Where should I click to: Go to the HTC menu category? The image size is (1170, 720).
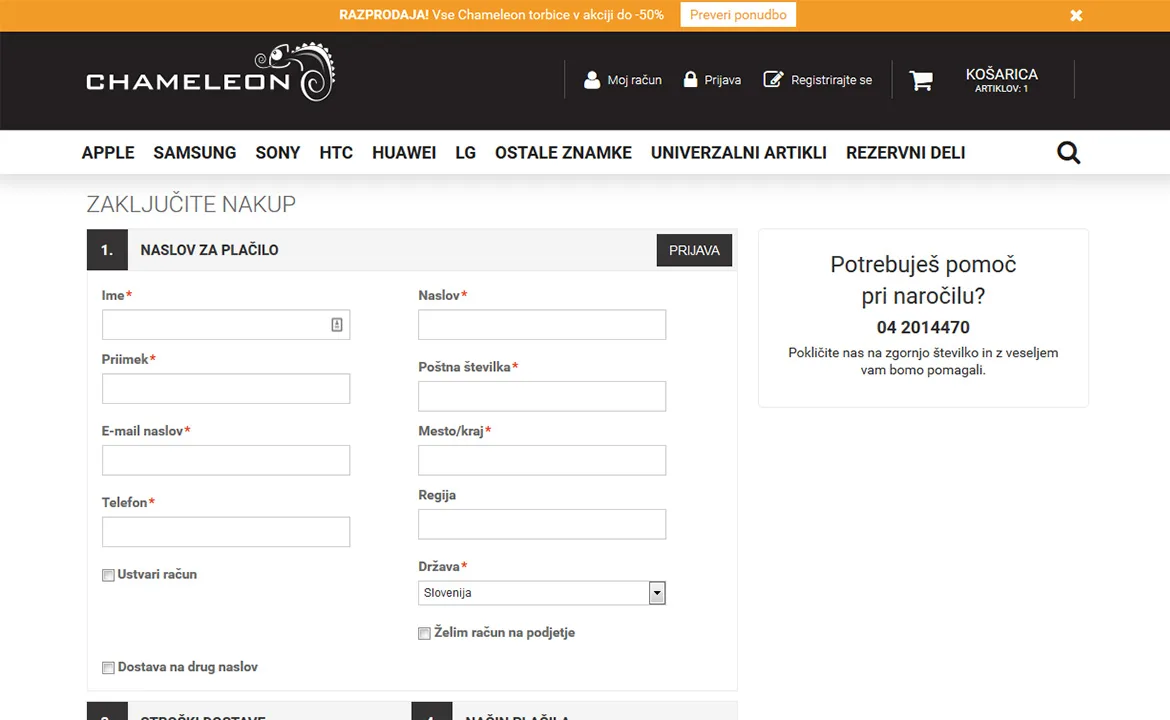click(336, 153)
